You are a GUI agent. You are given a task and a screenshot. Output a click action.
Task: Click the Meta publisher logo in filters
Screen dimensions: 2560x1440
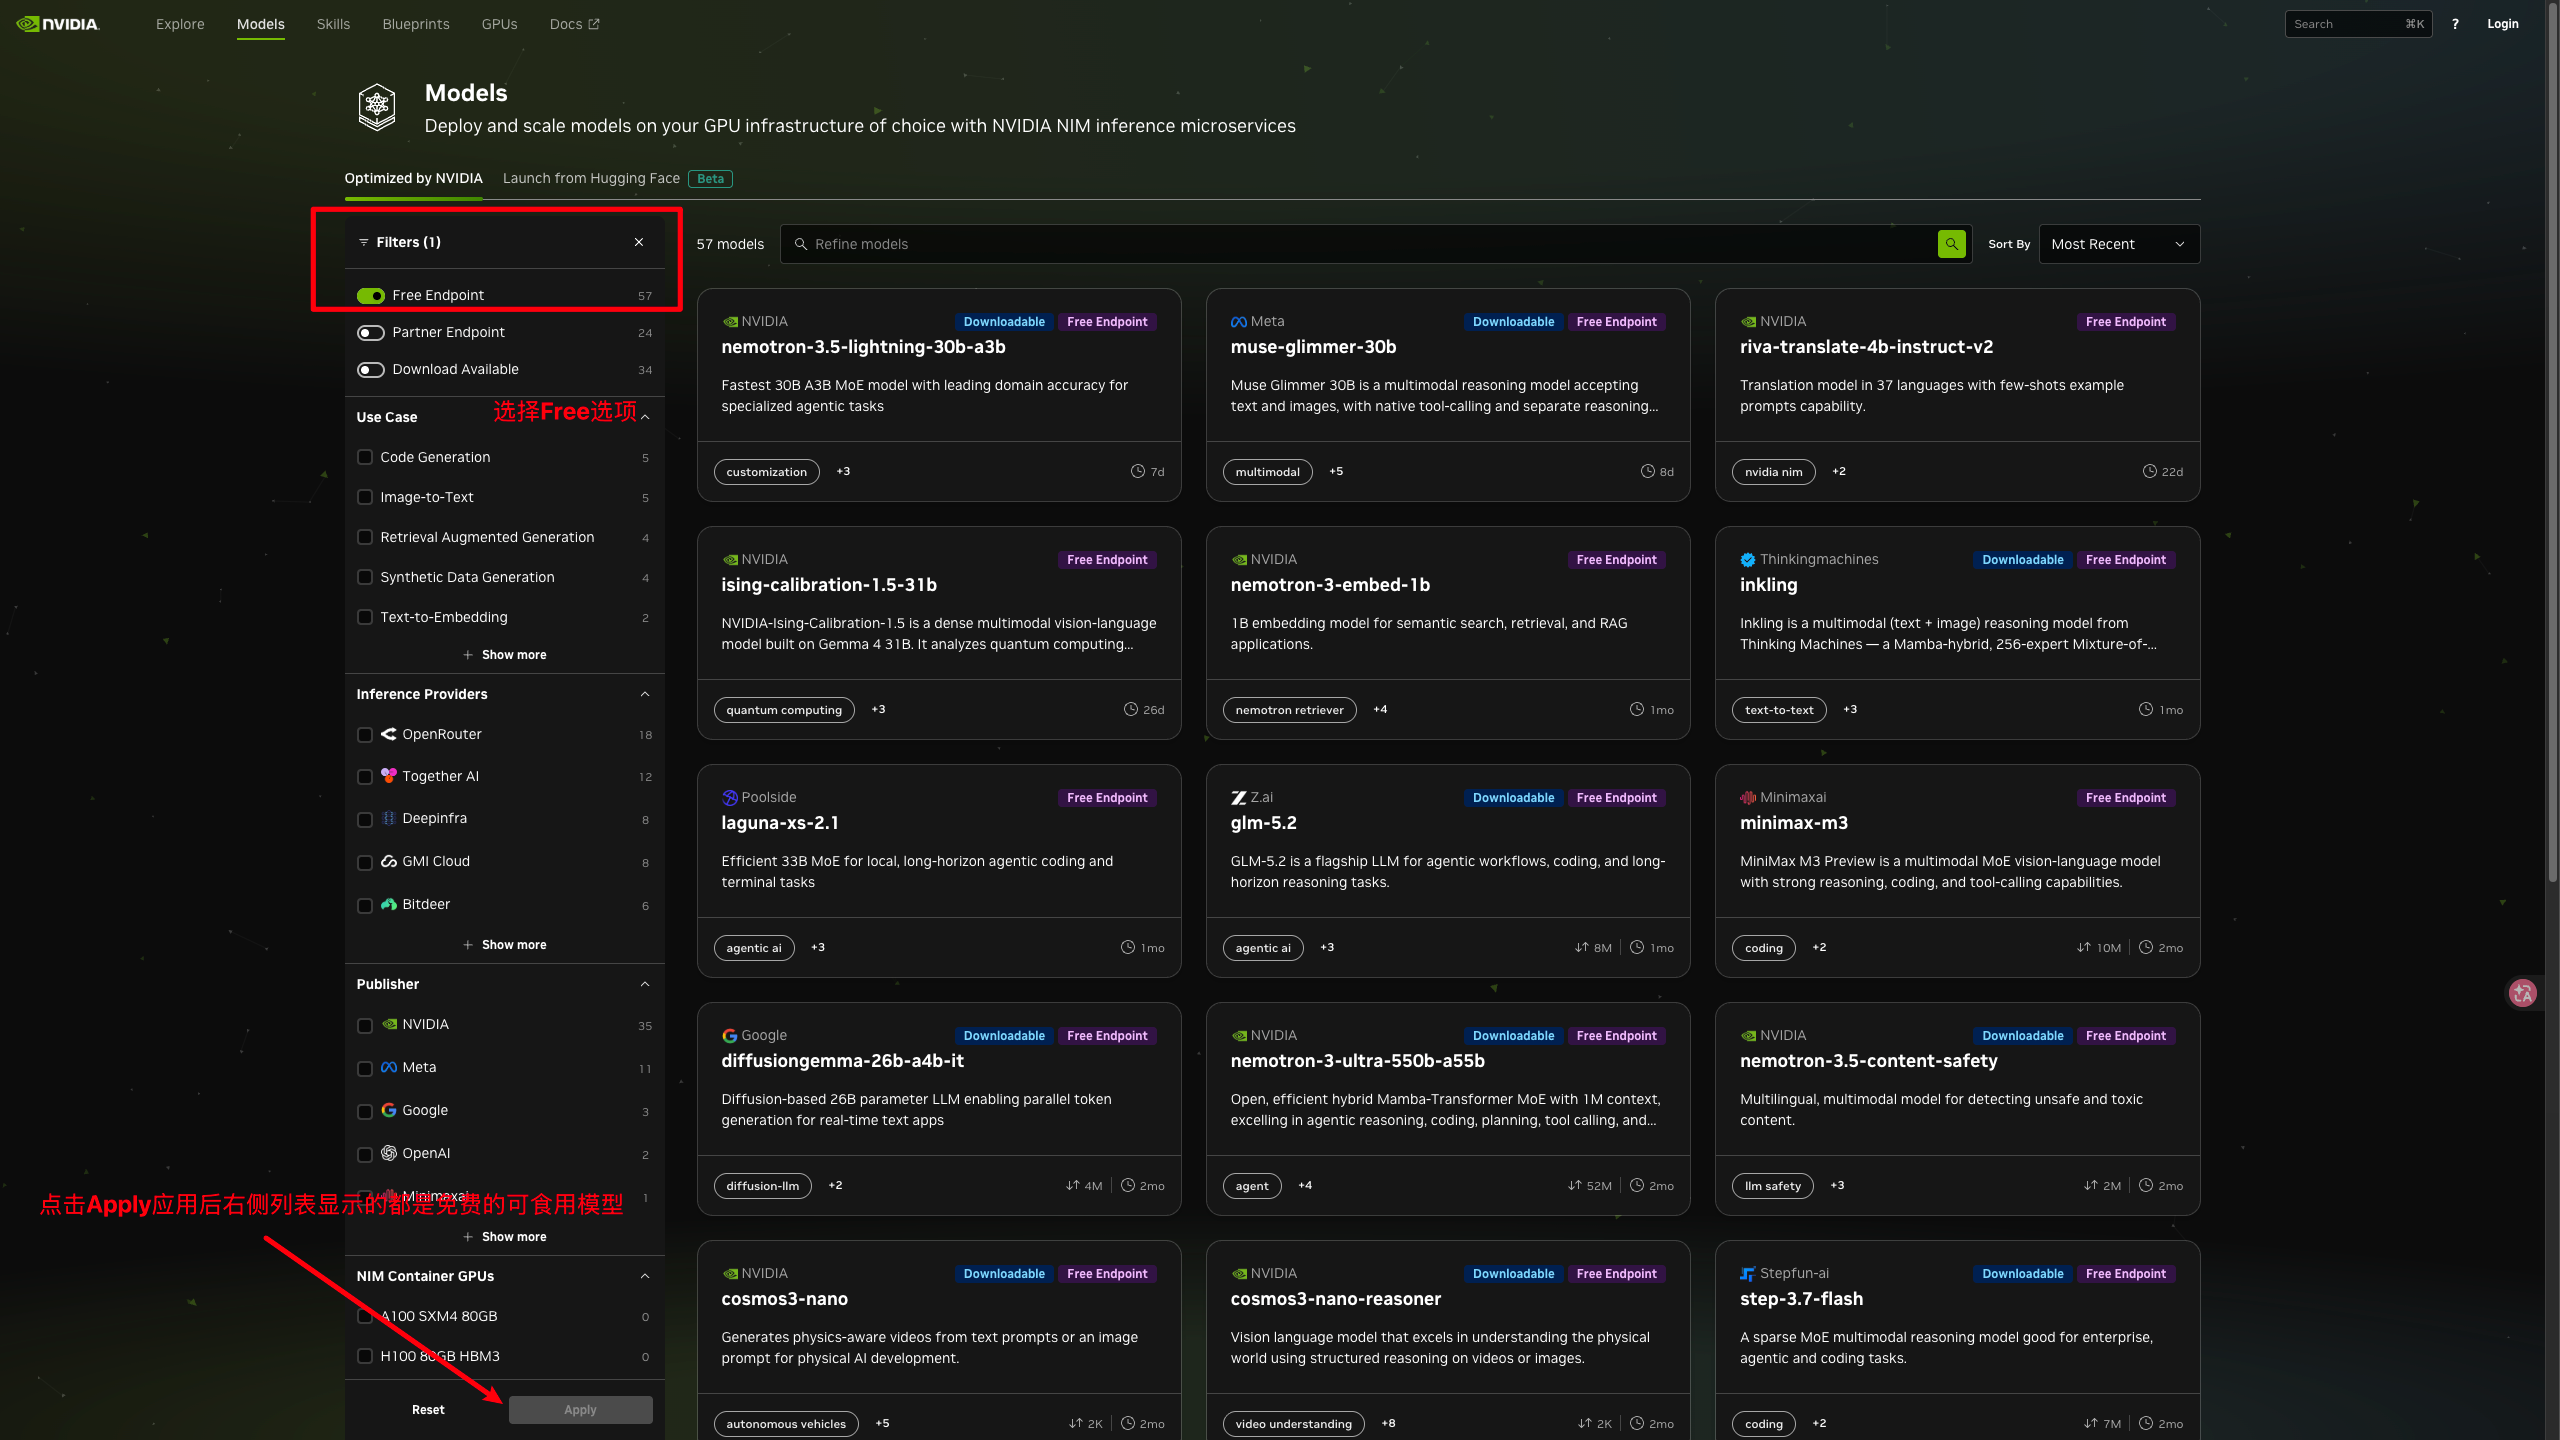[x=389, y=1067]
